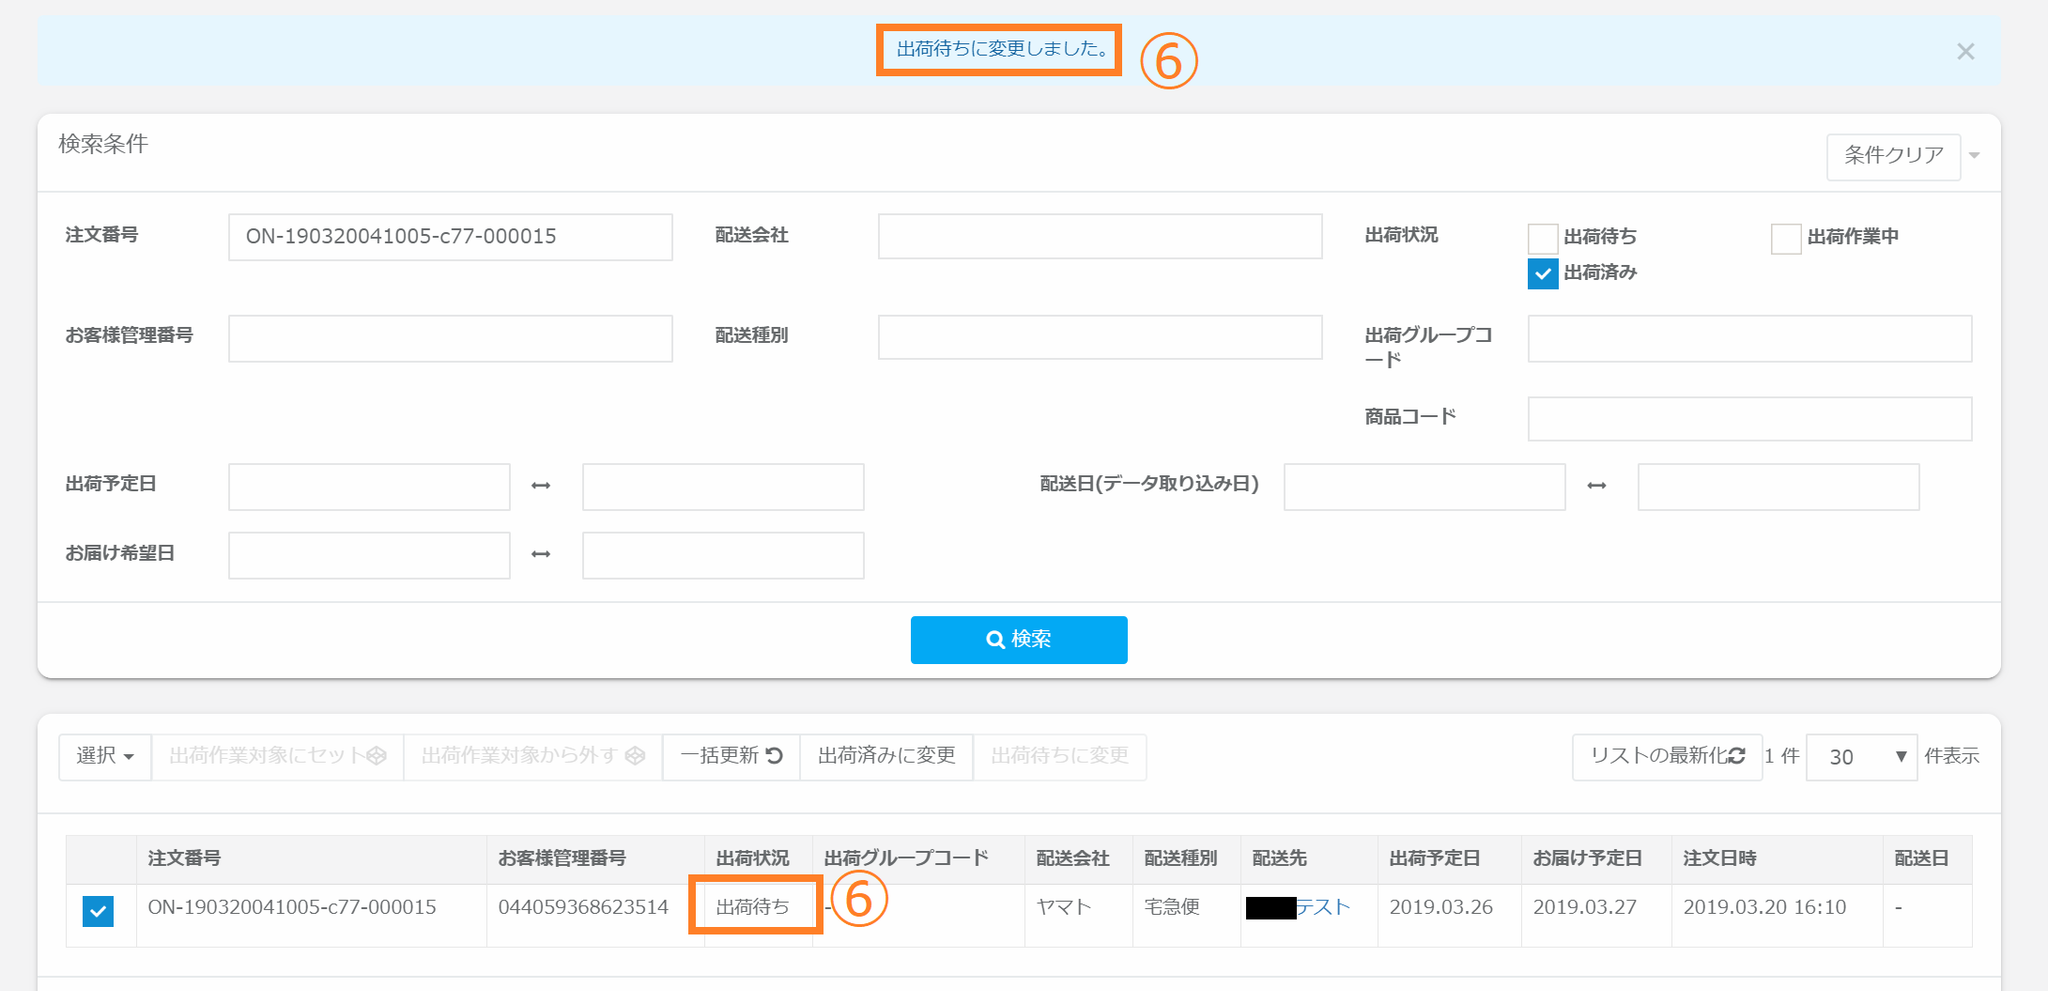Open the 30 items-per-page dropdown
The height and width of the screenshot is (991, 2048).
pos(1860,757)
